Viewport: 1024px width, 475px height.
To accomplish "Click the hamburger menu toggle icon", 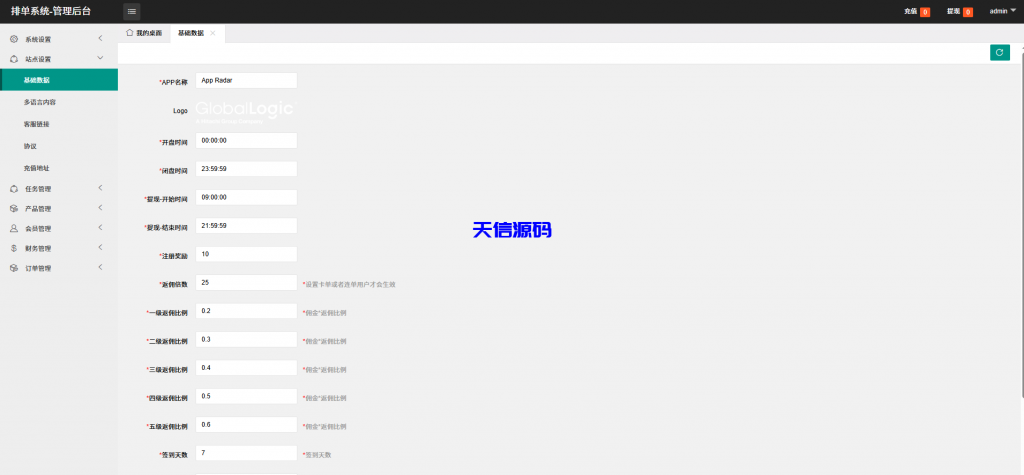I will tap(132, 11).
